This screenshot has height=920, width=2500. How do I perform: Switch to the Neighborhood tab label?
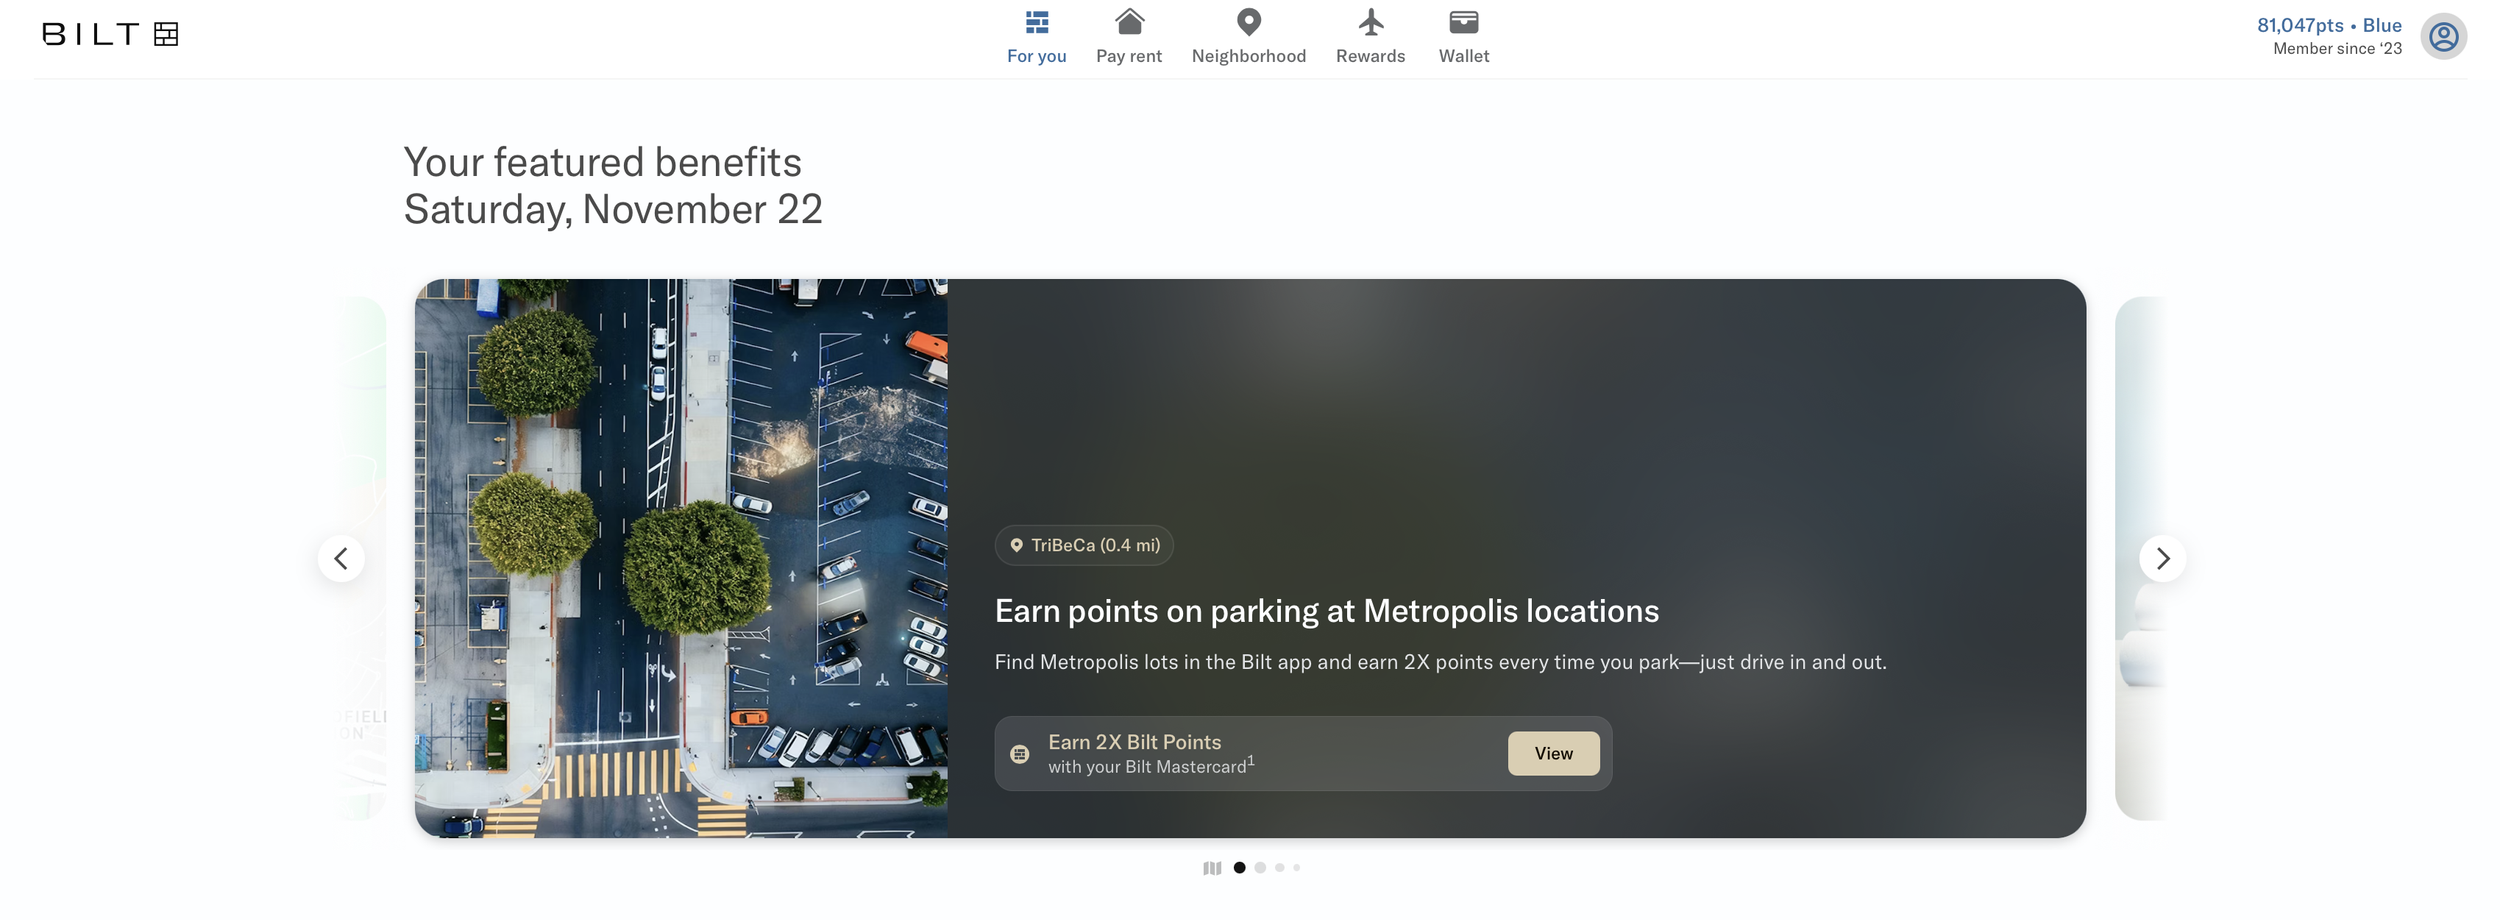pos(1248,56)
